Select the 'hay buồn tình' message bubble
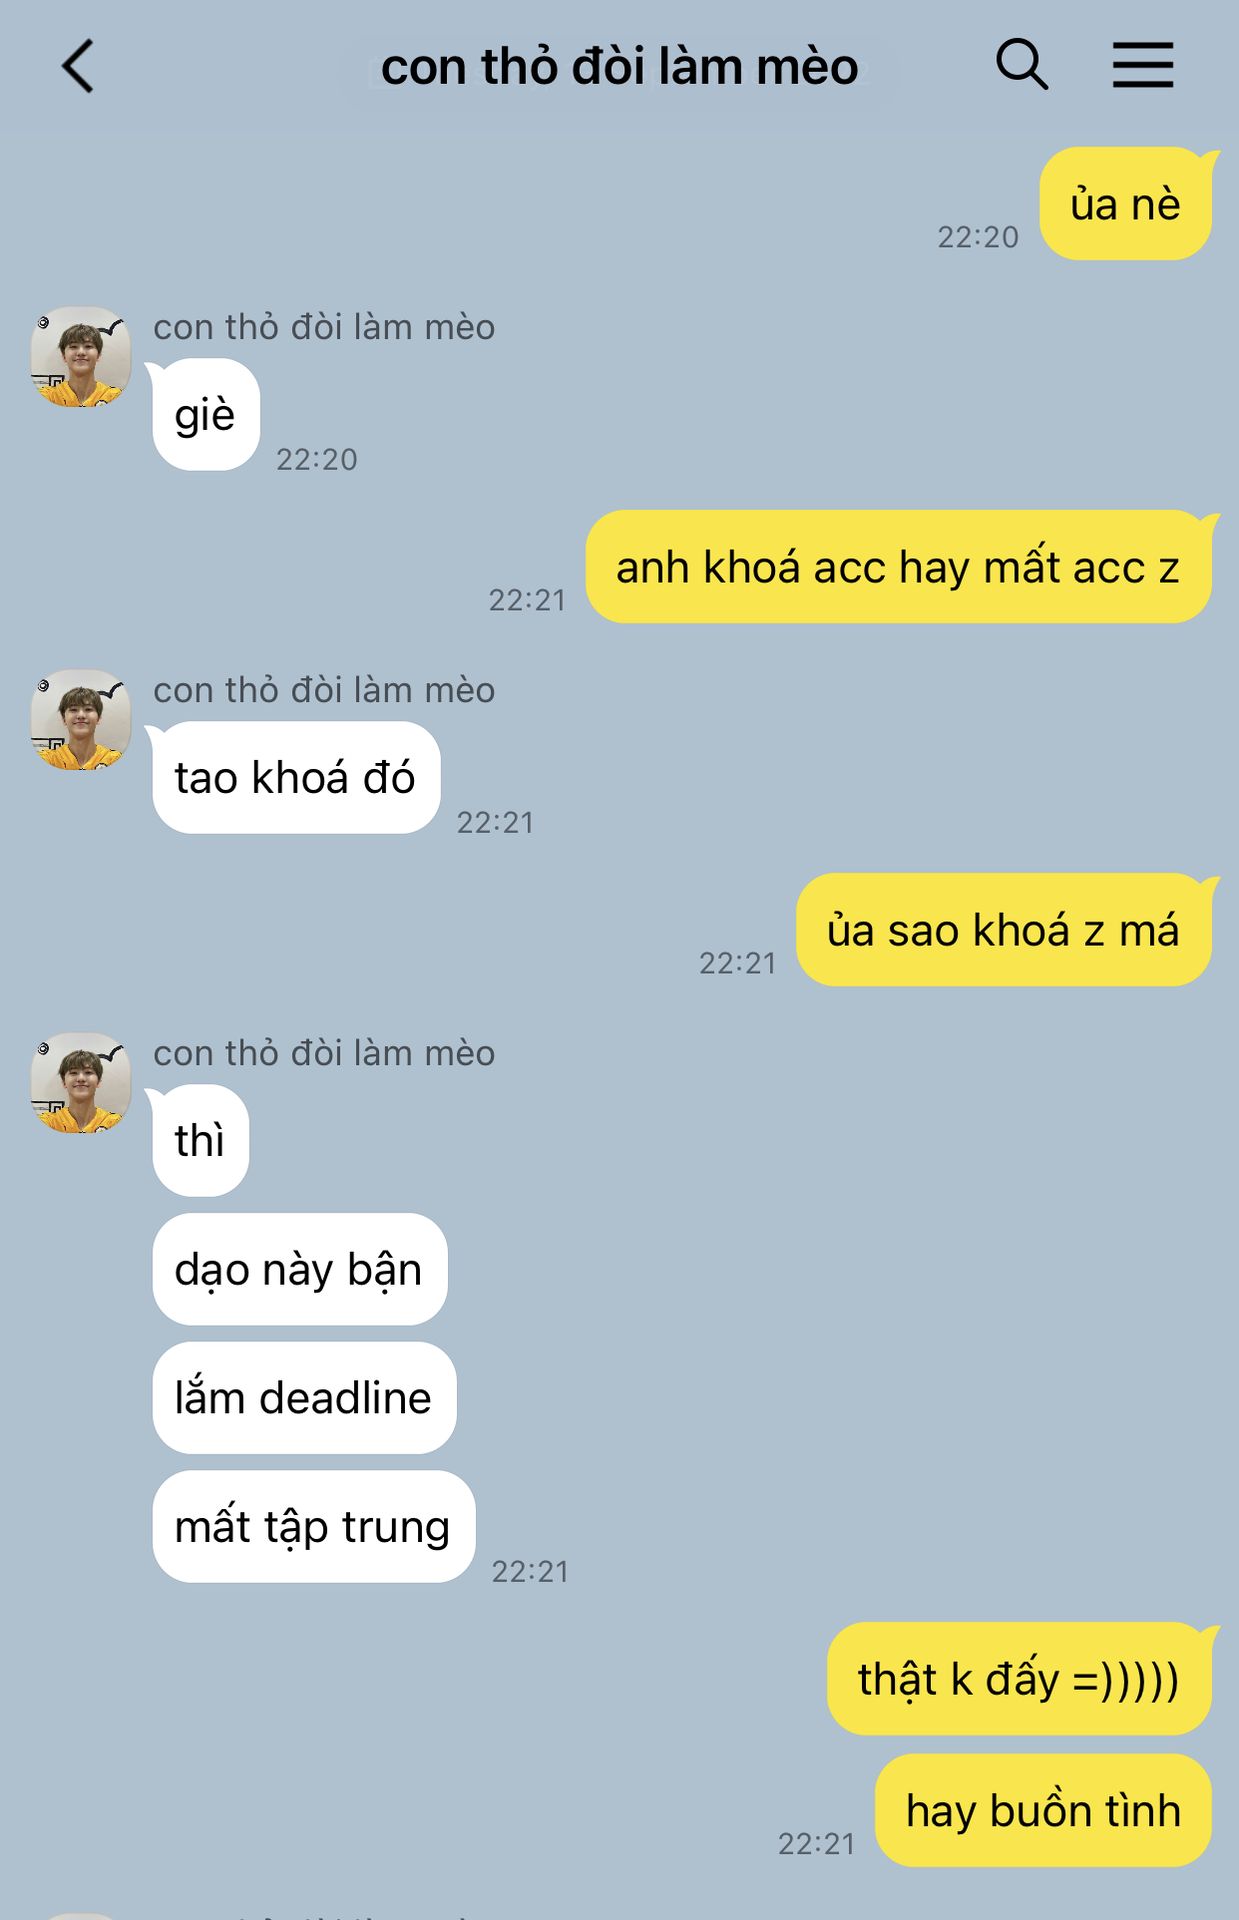The image size is (1239, 1920). (x=1043, y=1810)
